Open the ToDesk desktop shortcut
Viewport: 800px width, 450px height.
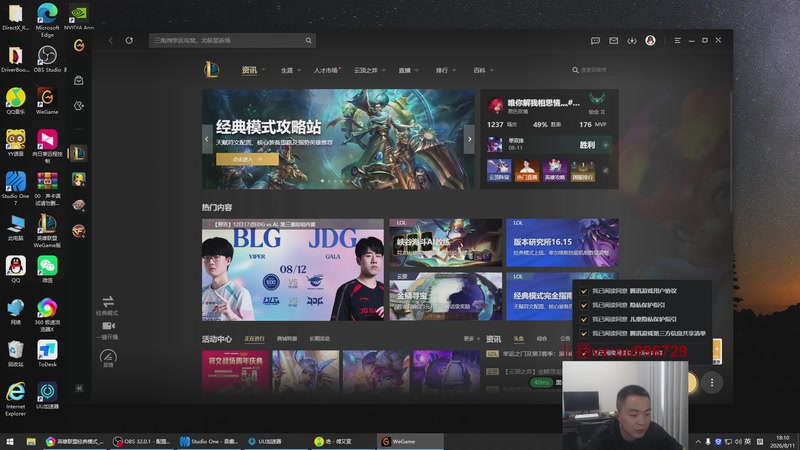click(x=47, y=354)
